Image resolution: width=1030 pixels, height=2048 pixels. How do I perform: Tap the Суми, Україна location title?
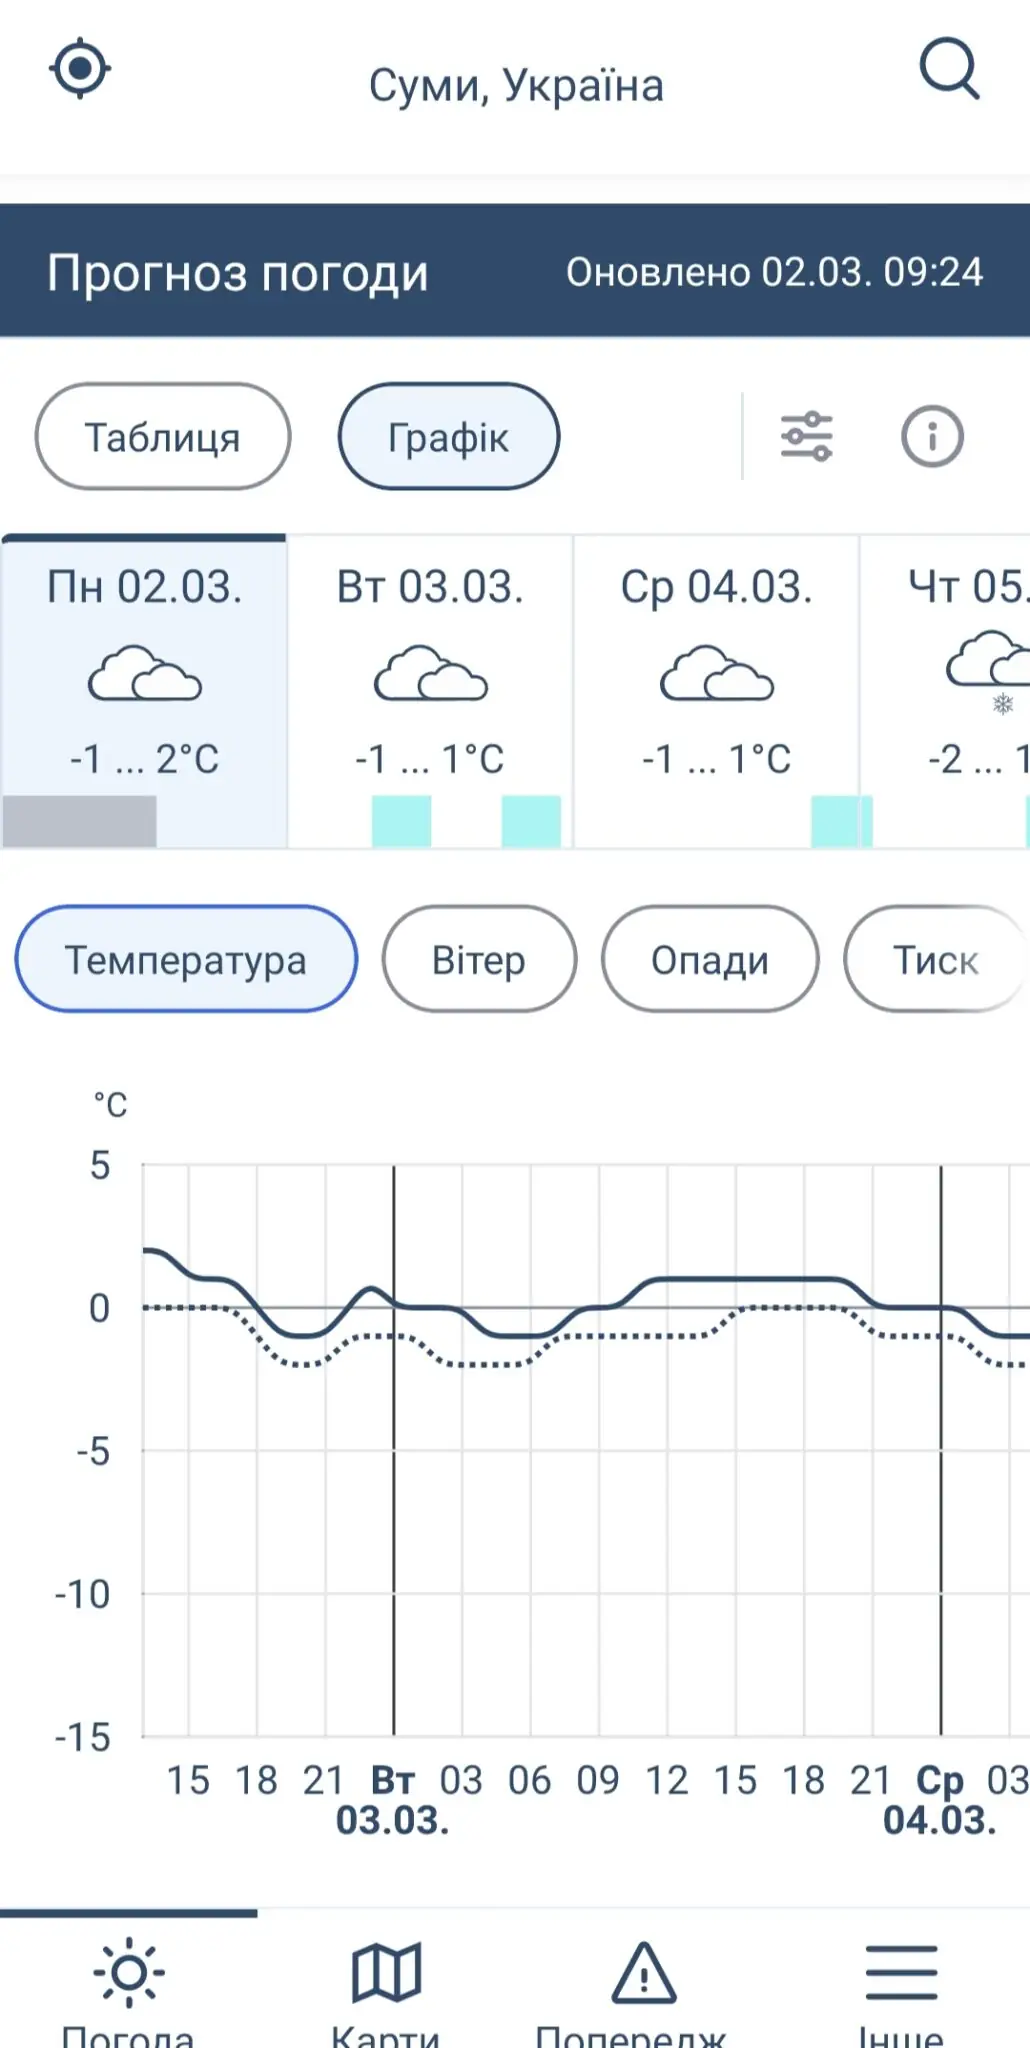[516, 86]
